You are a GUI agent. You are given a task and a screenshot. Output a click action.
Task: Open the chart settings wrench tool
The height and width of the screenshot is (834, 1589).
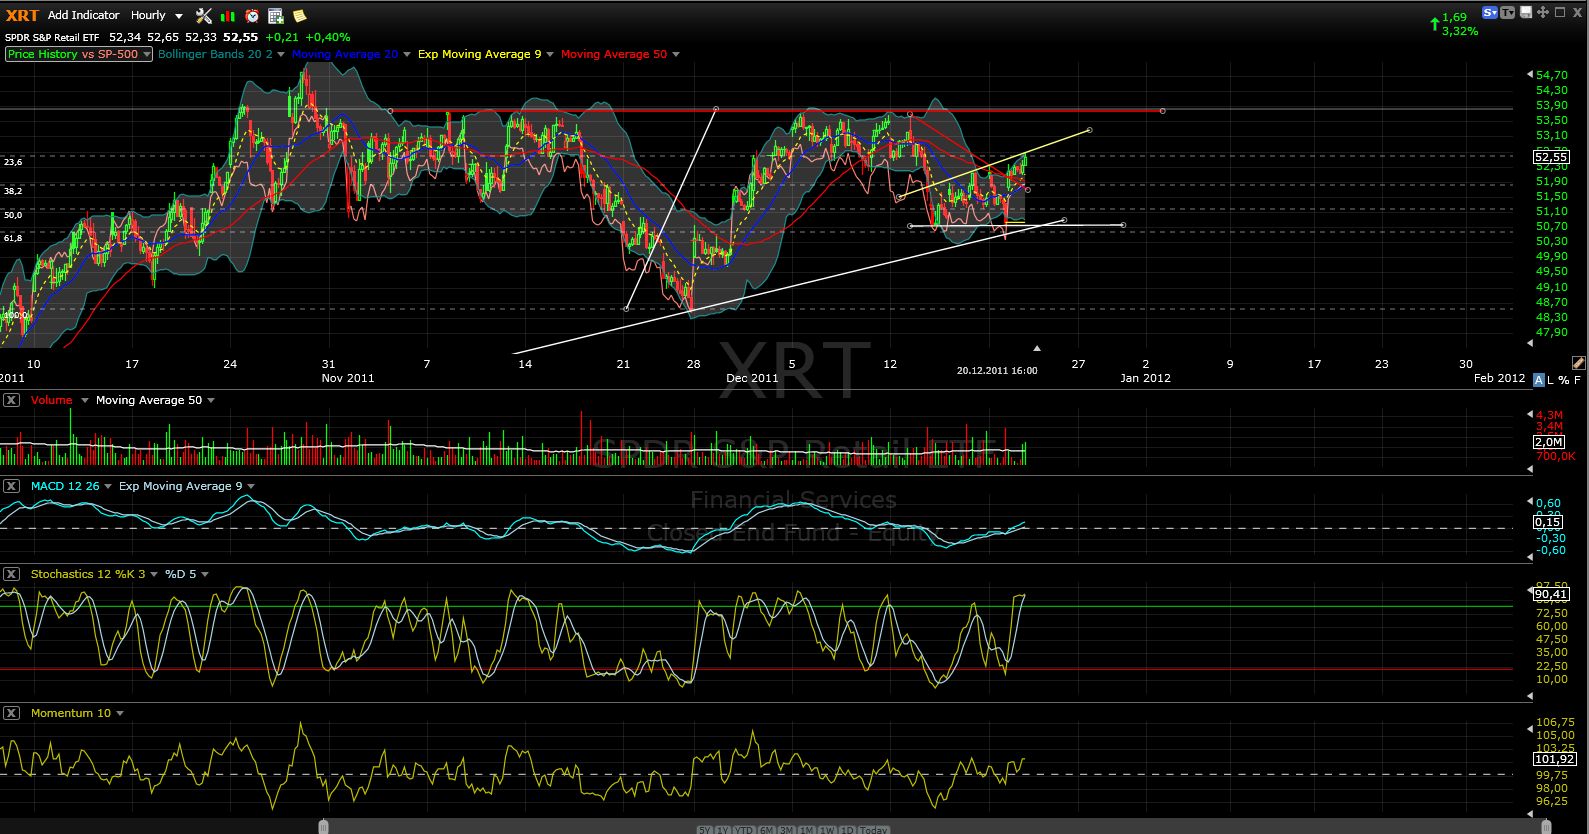pos(204,15)
